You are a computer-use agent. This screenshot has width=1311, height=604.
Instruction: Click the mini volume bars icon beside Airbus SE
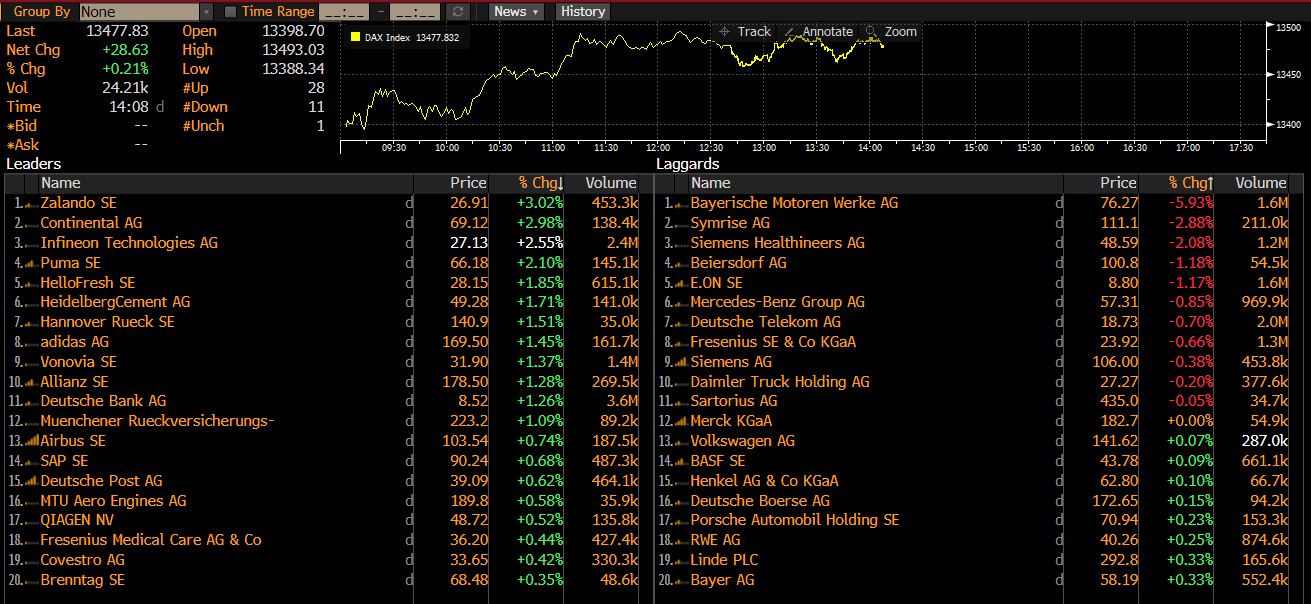(31, 441)
